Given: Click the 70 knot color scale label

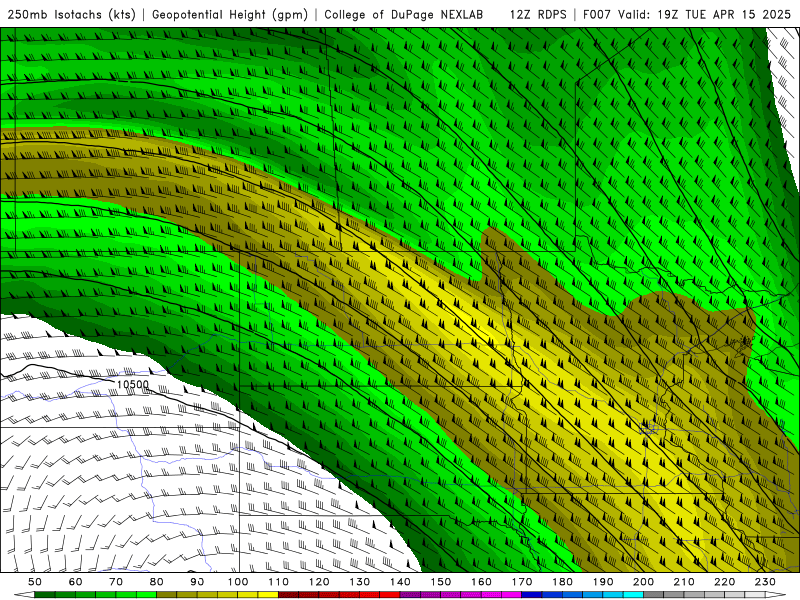Looking at the screenshot, I should [x=116, y=582].
